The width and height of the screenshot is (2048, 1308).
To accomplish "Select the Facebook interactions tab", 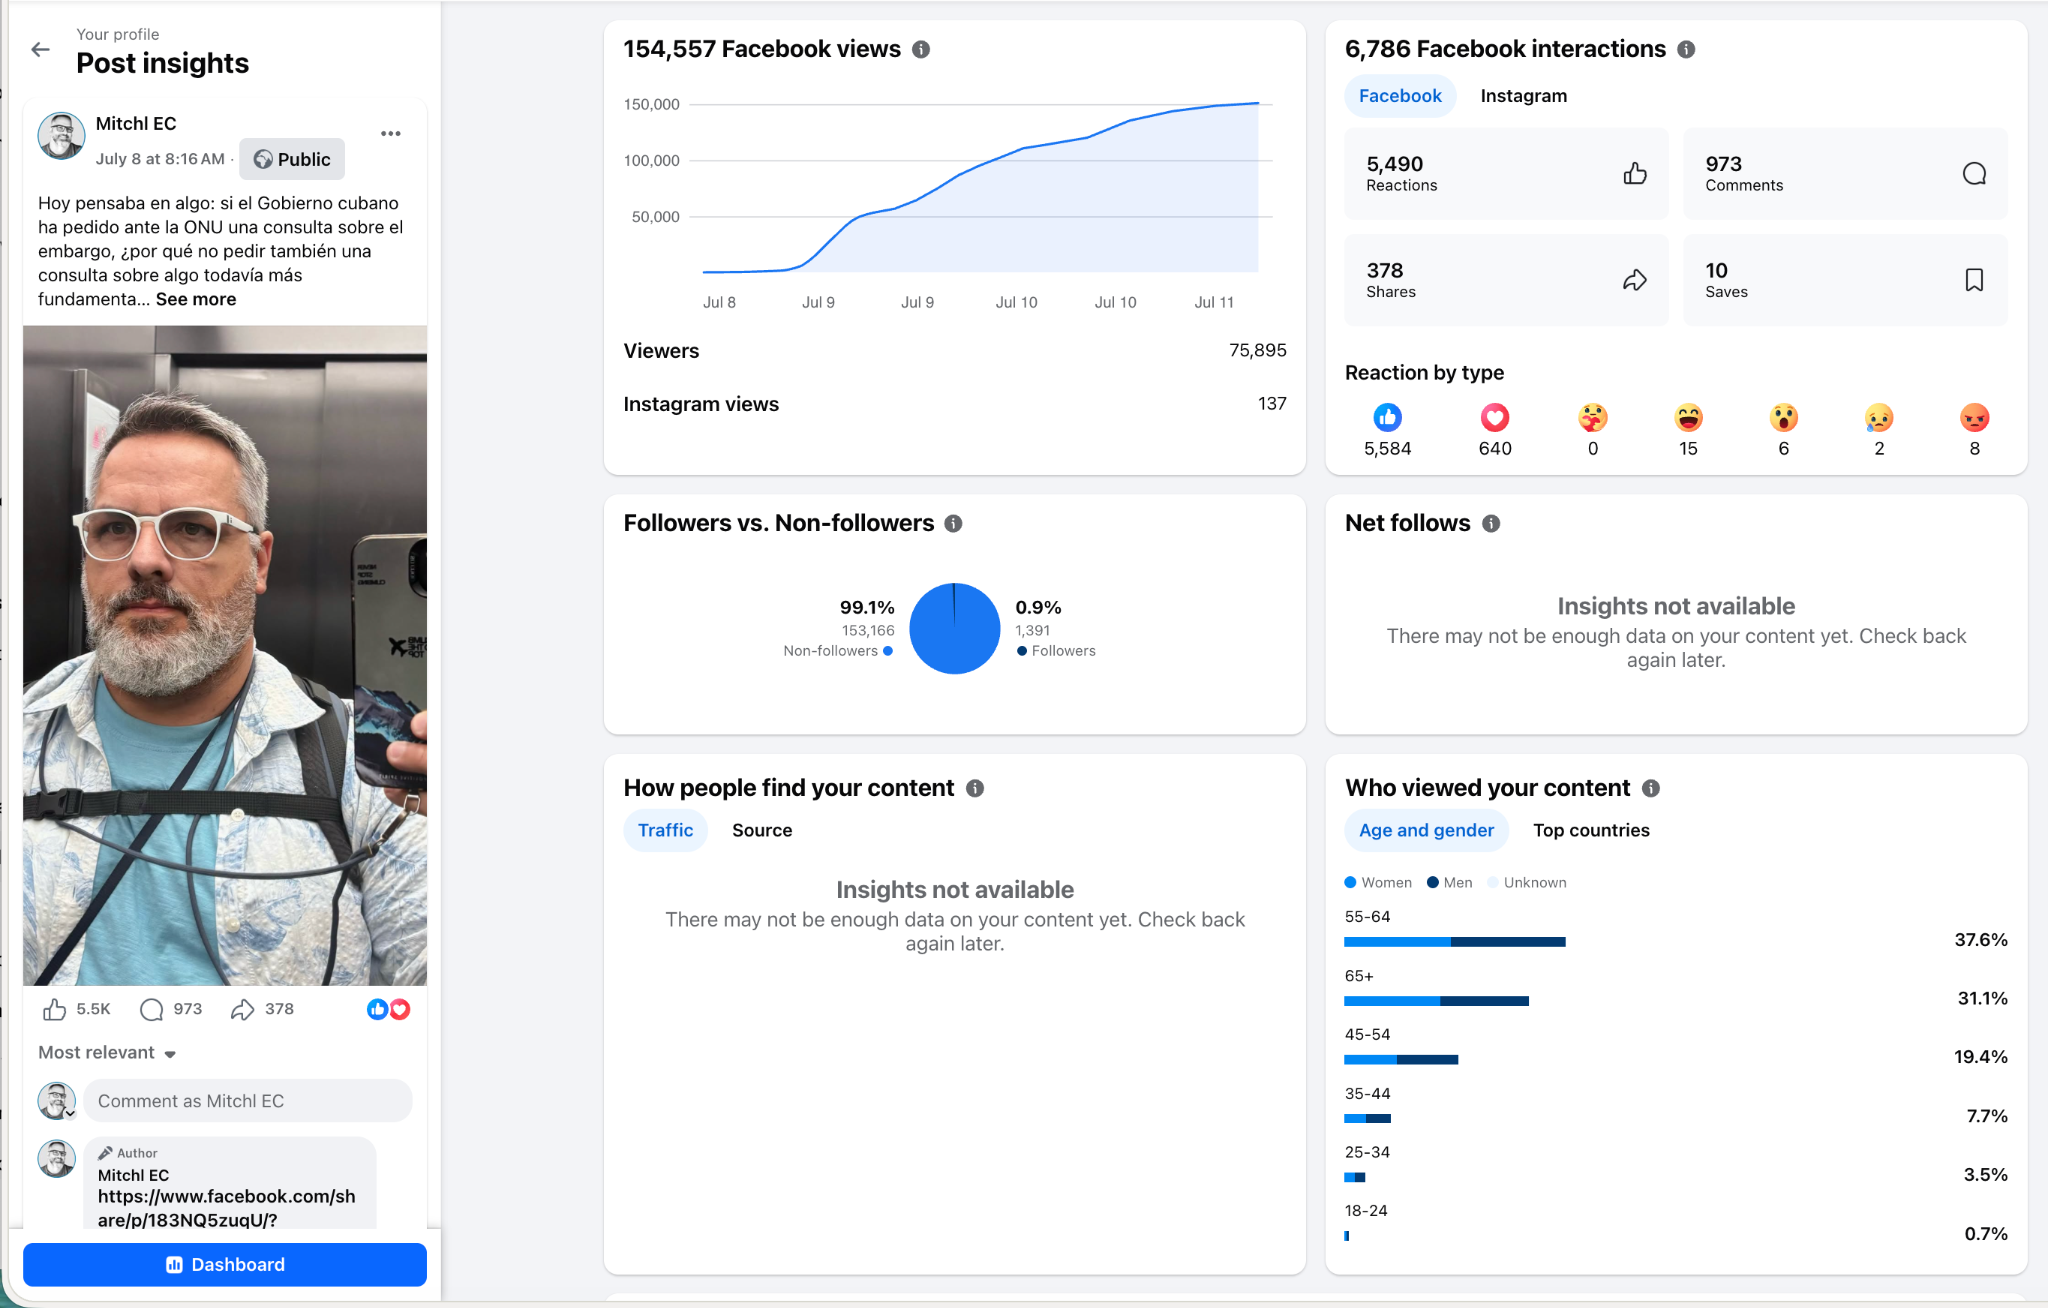I will pyautogui.click(x=1400, y=96).
